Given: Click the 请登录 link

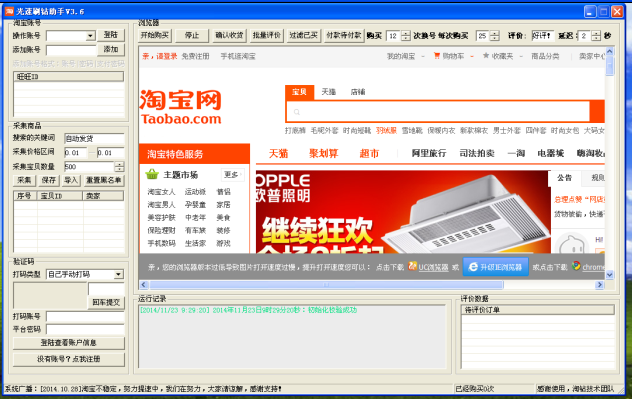Looking at the screenshot, I should click(166, 56).
